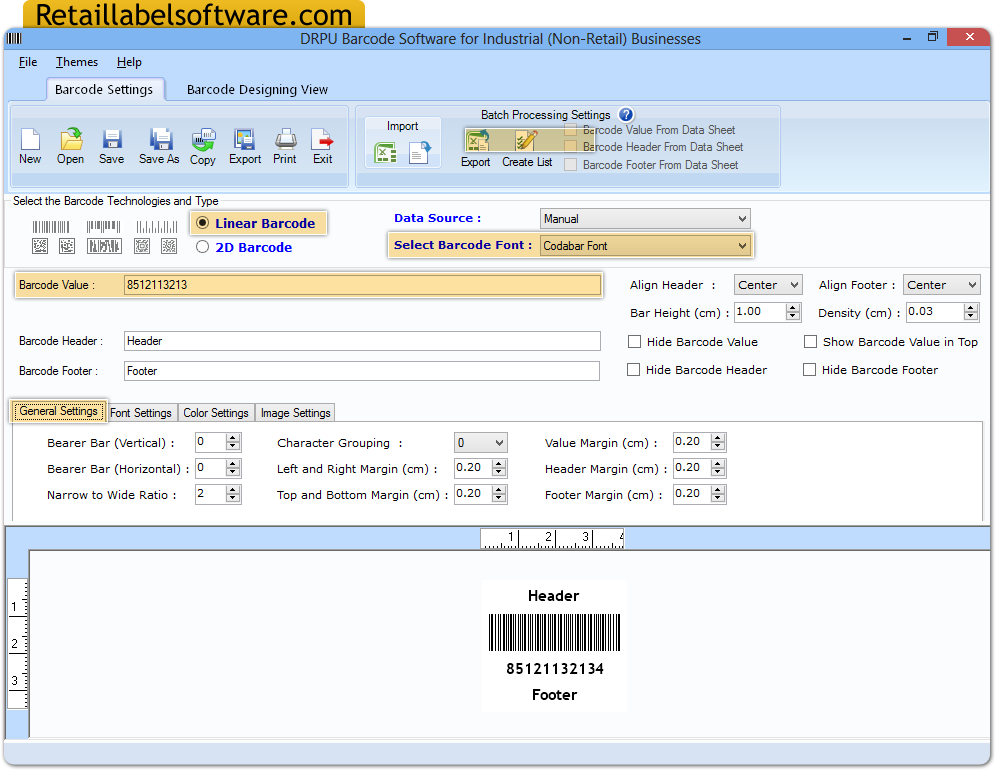Screen dimensions: 996x770
Task: Open the Themes menu
Action: (x=76, y=62)
